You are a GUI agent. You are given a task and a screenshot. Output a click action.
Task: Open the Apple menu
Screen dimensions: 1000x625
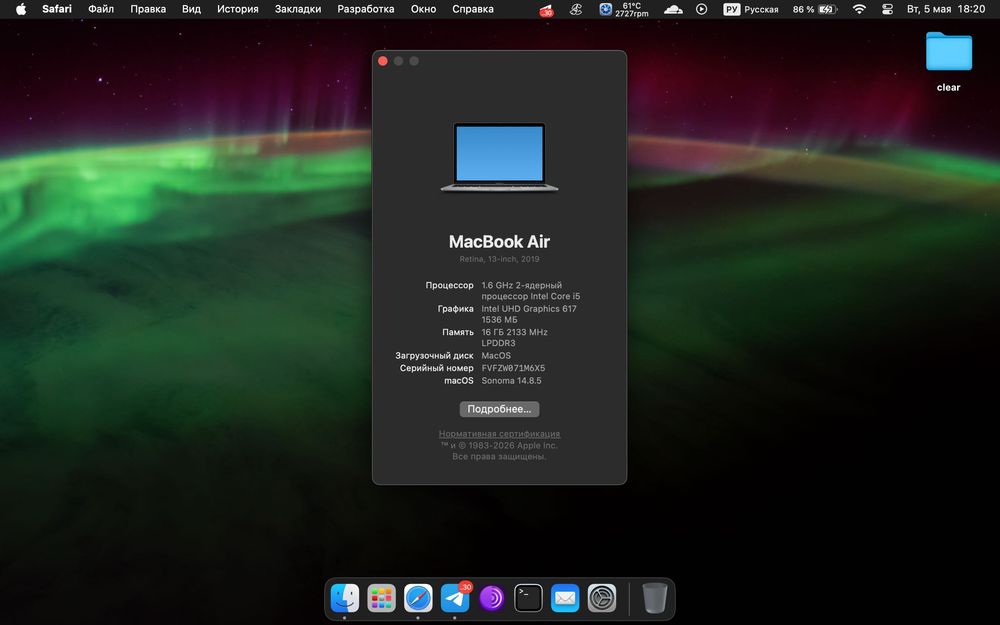point(20,9)
